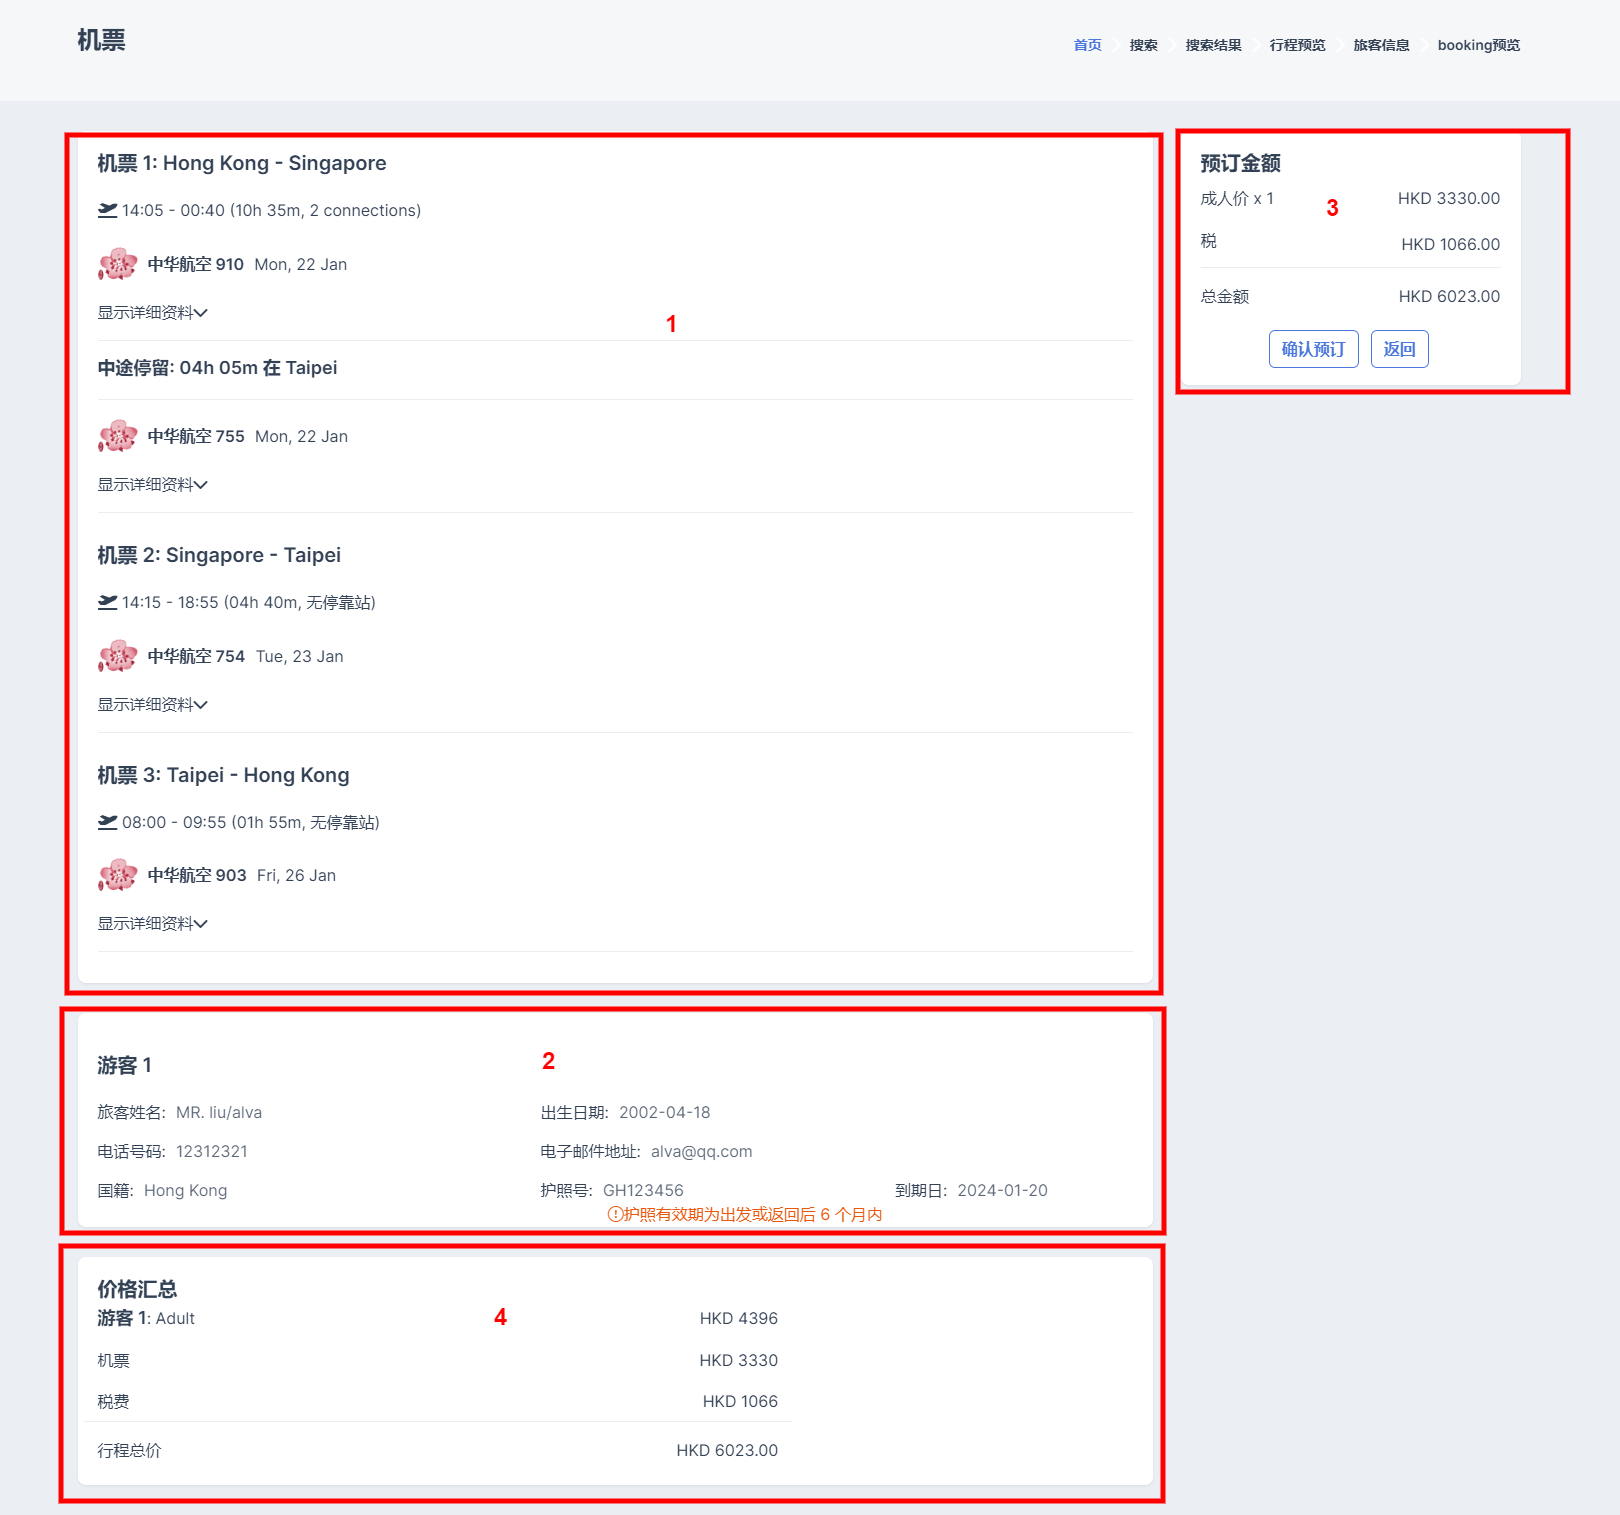Click China Airlines logo for flight 755
This screenshot has height=1515, width=1620.
tap(117, 436)
